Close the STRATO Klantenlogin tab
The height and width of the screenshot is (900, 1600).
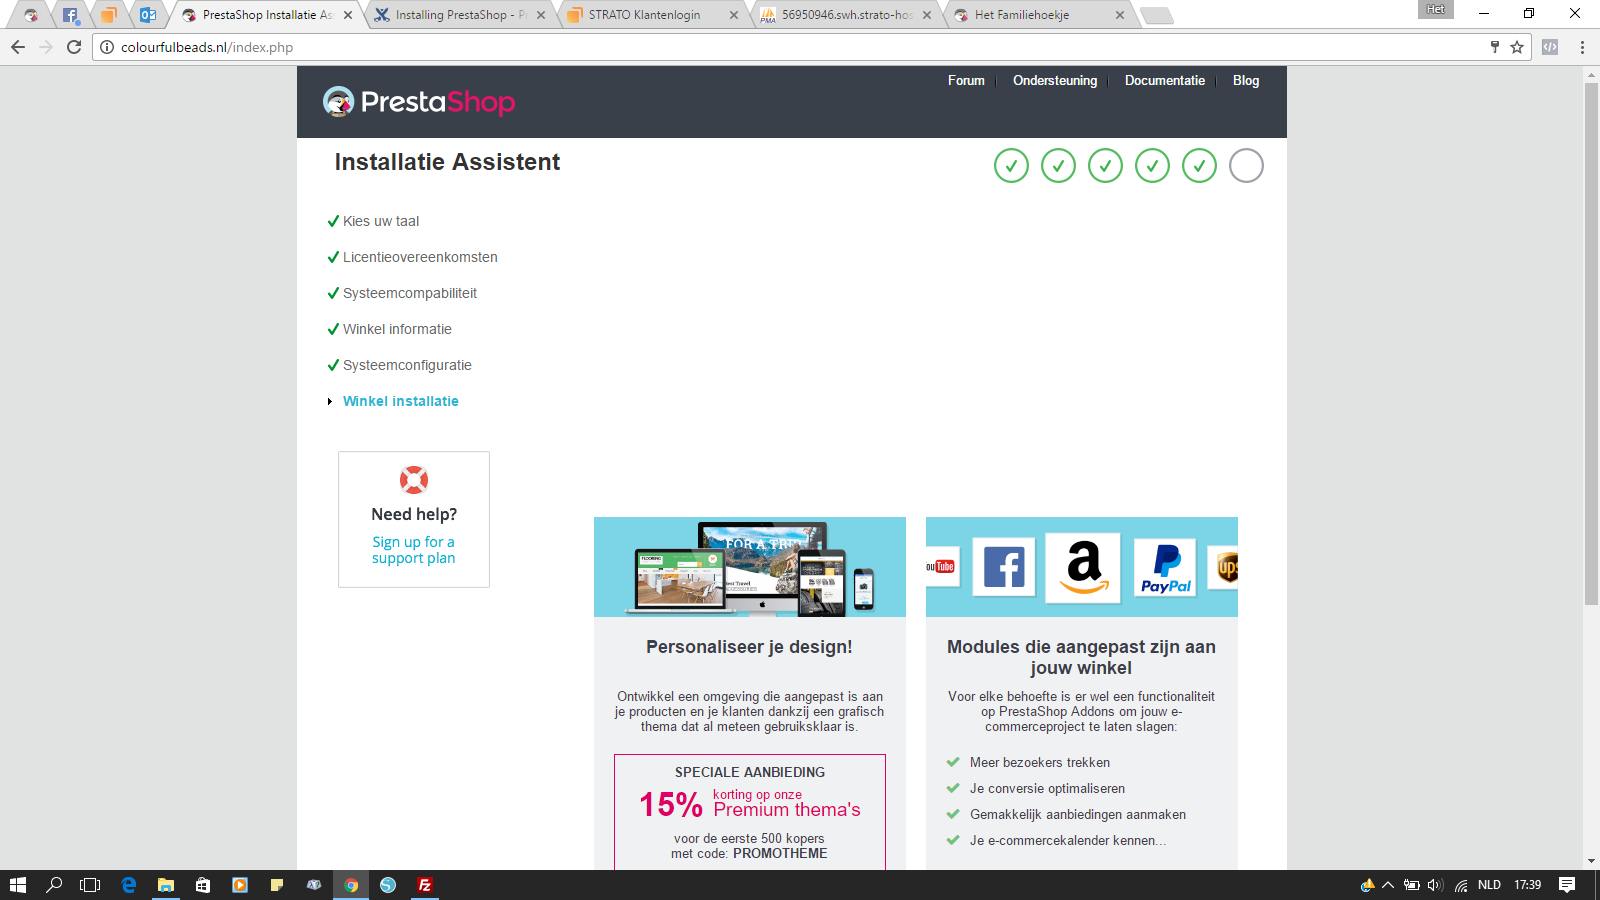pyautogui.click(x=734, y=15)
